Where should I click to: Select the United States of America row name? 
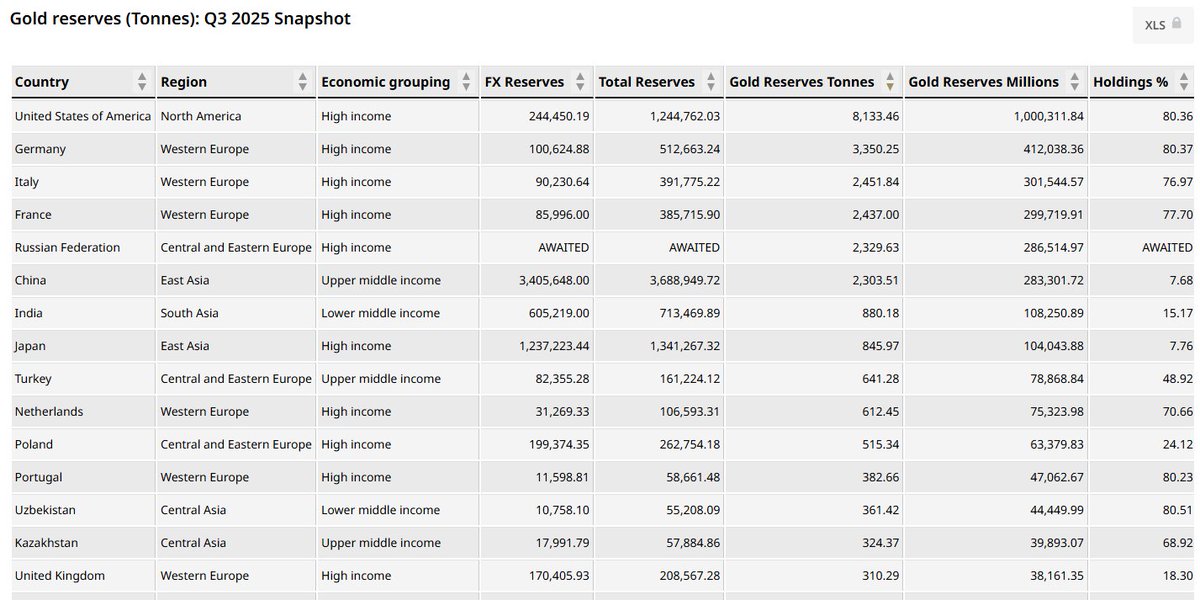tap(83, 116)
